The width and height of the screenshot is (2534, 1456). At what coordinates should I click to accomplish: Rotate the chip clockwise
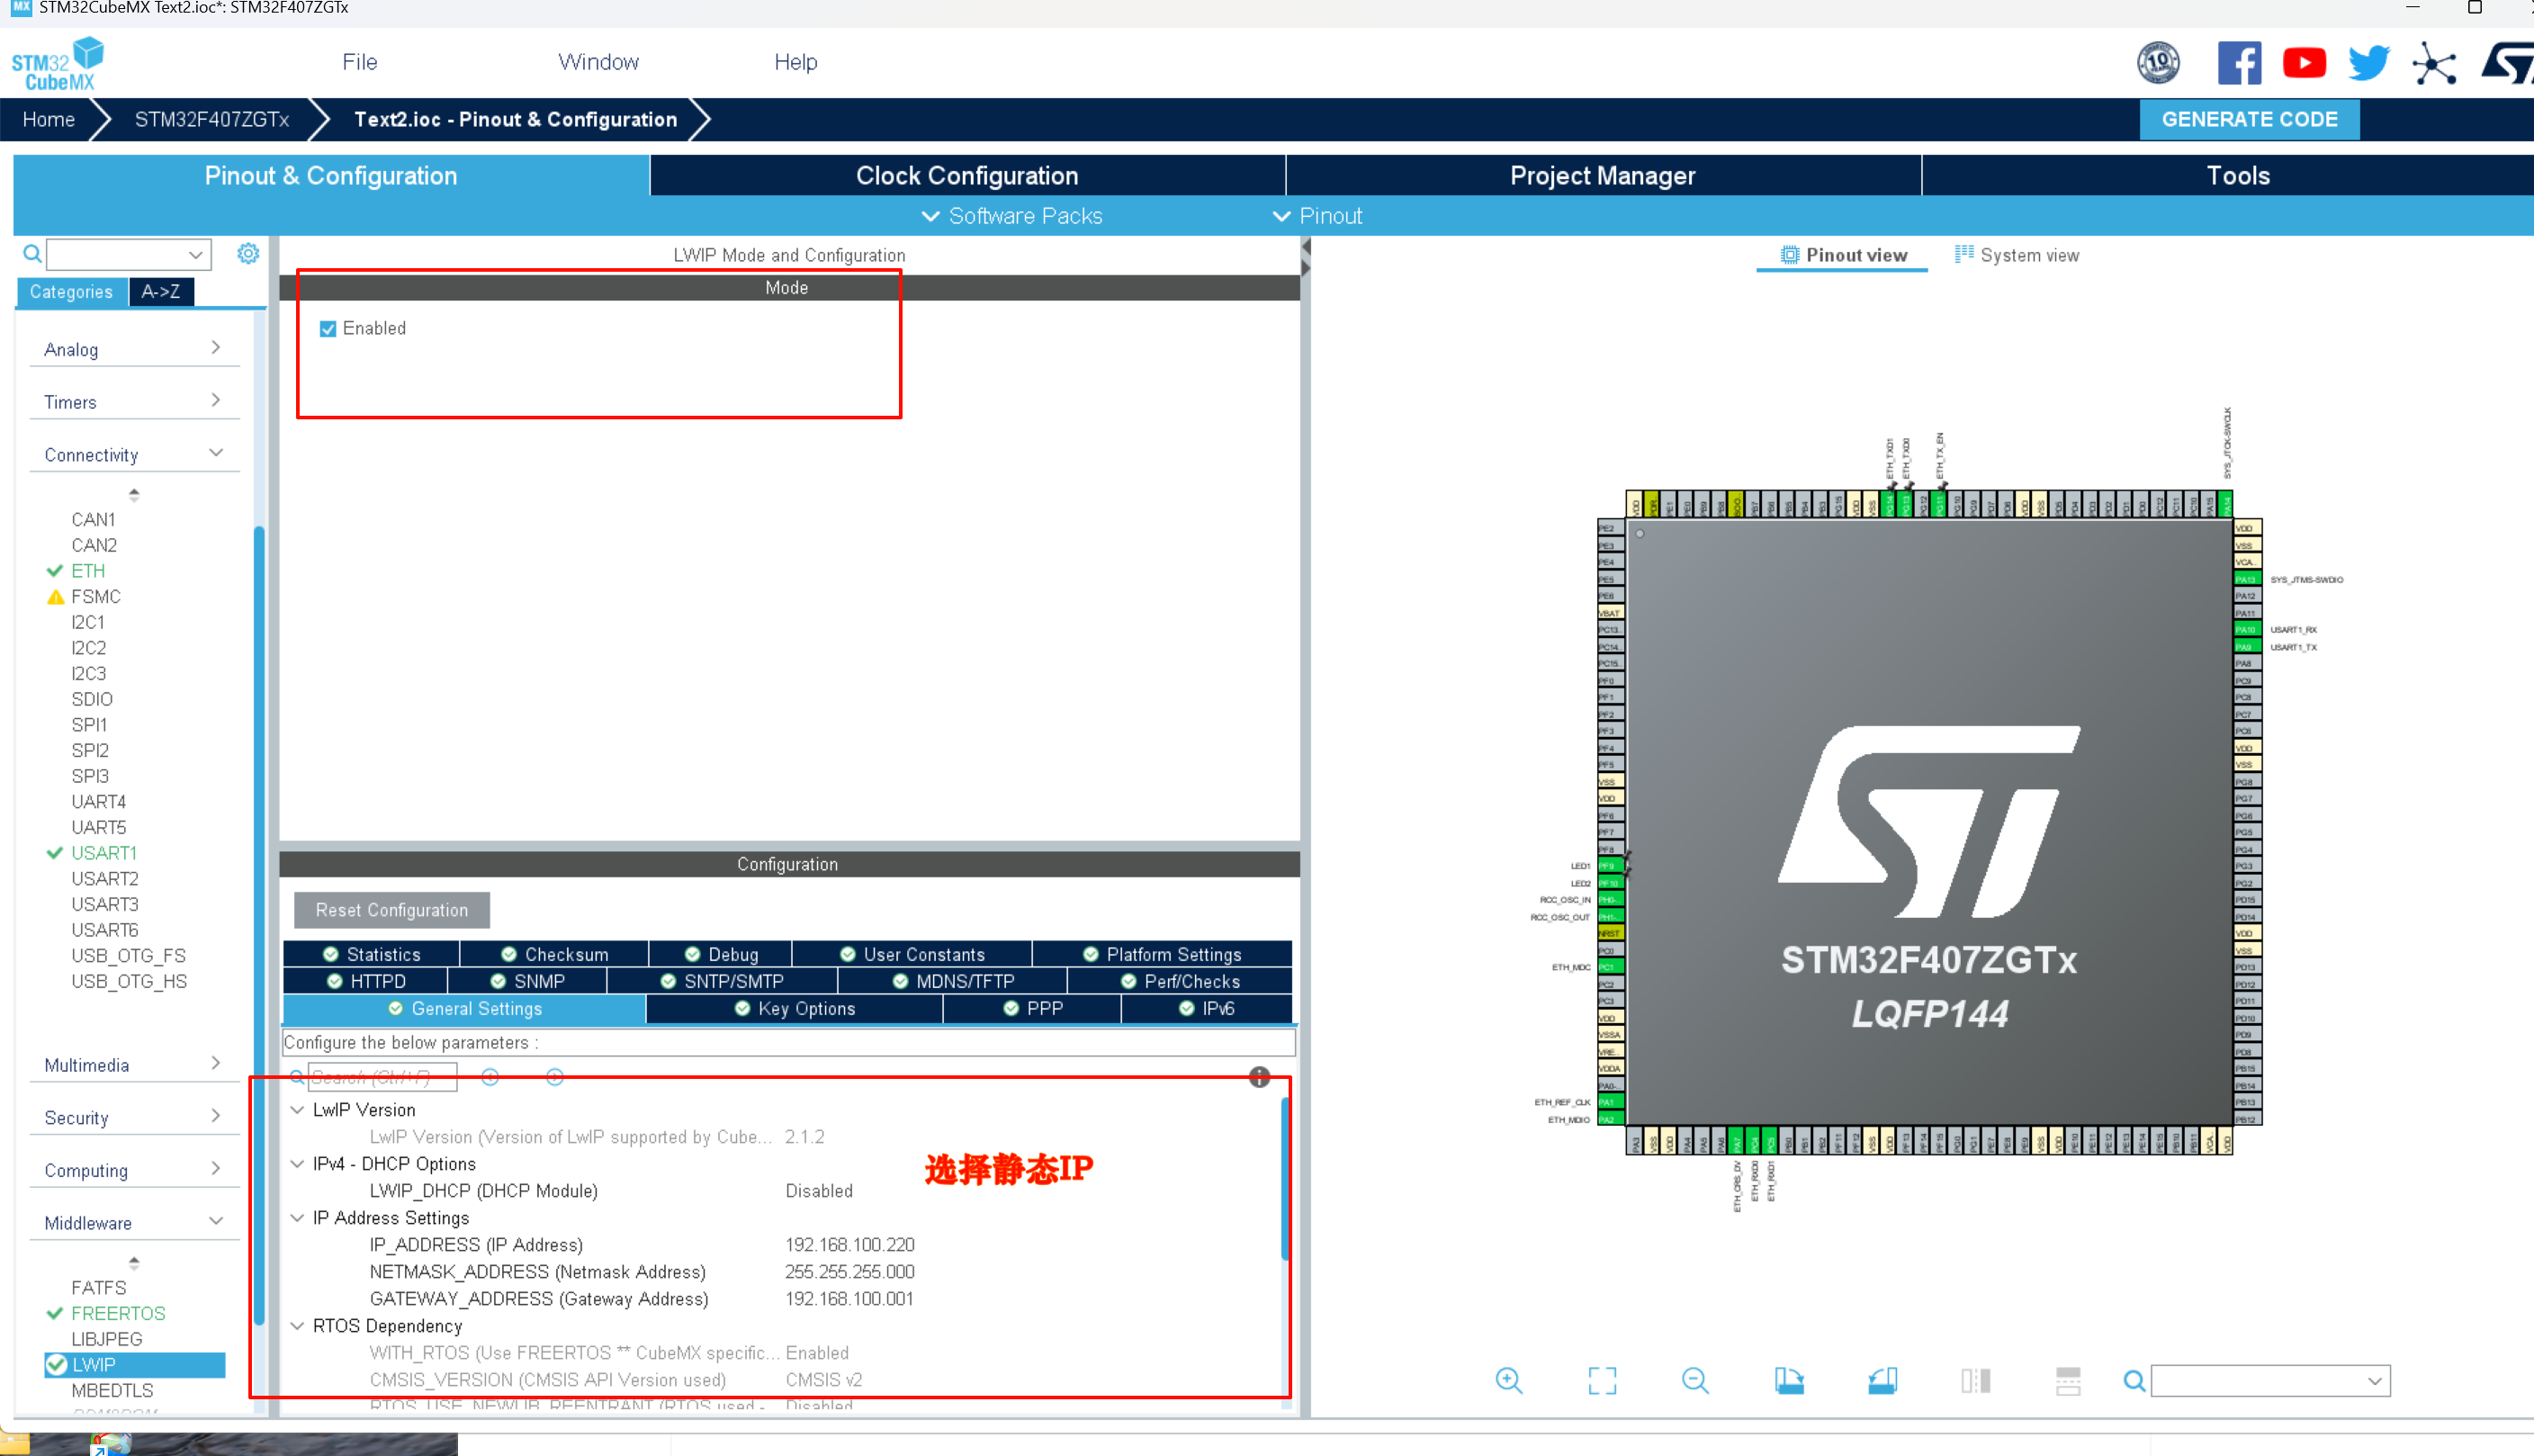[1789, 1380]
